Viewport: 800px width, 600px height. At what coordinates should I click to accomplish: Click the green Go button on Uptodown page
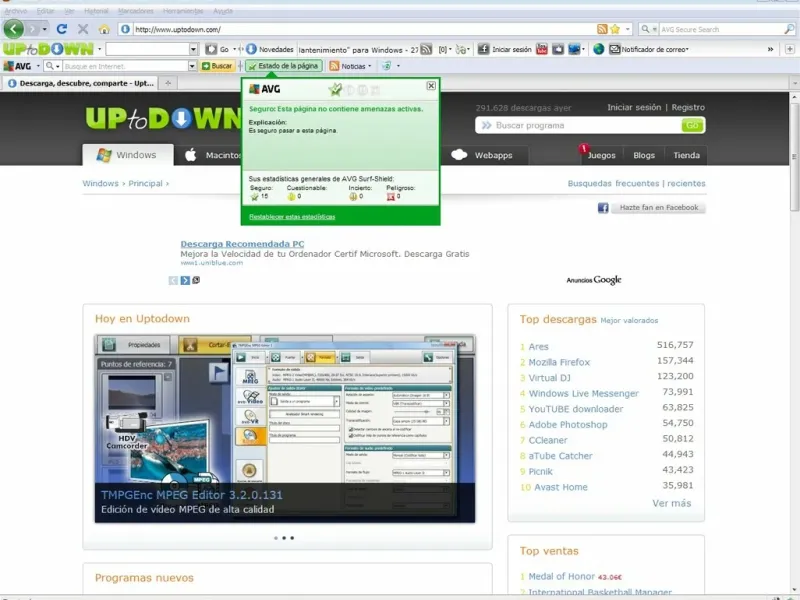pos(692,126)
